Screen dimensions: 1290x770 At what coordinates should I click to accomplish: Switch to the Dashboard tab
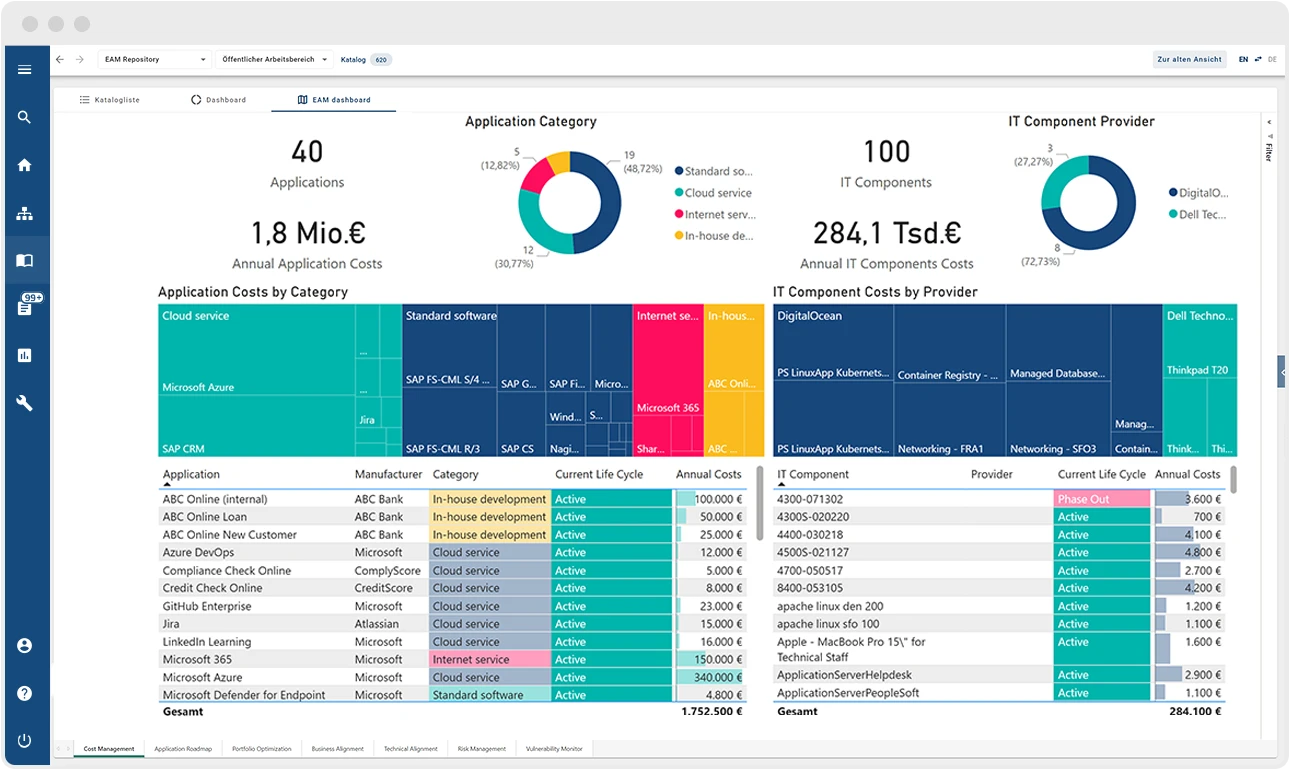[218, 100]
